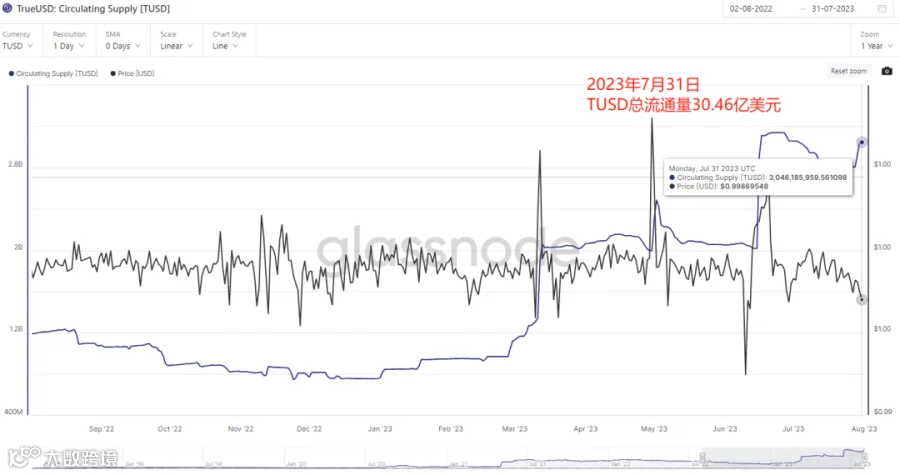Image resolution: width=900 pixels, height=475 pixels.
Task: Click the left handle of the range navigator
Action: pos(701,458)
